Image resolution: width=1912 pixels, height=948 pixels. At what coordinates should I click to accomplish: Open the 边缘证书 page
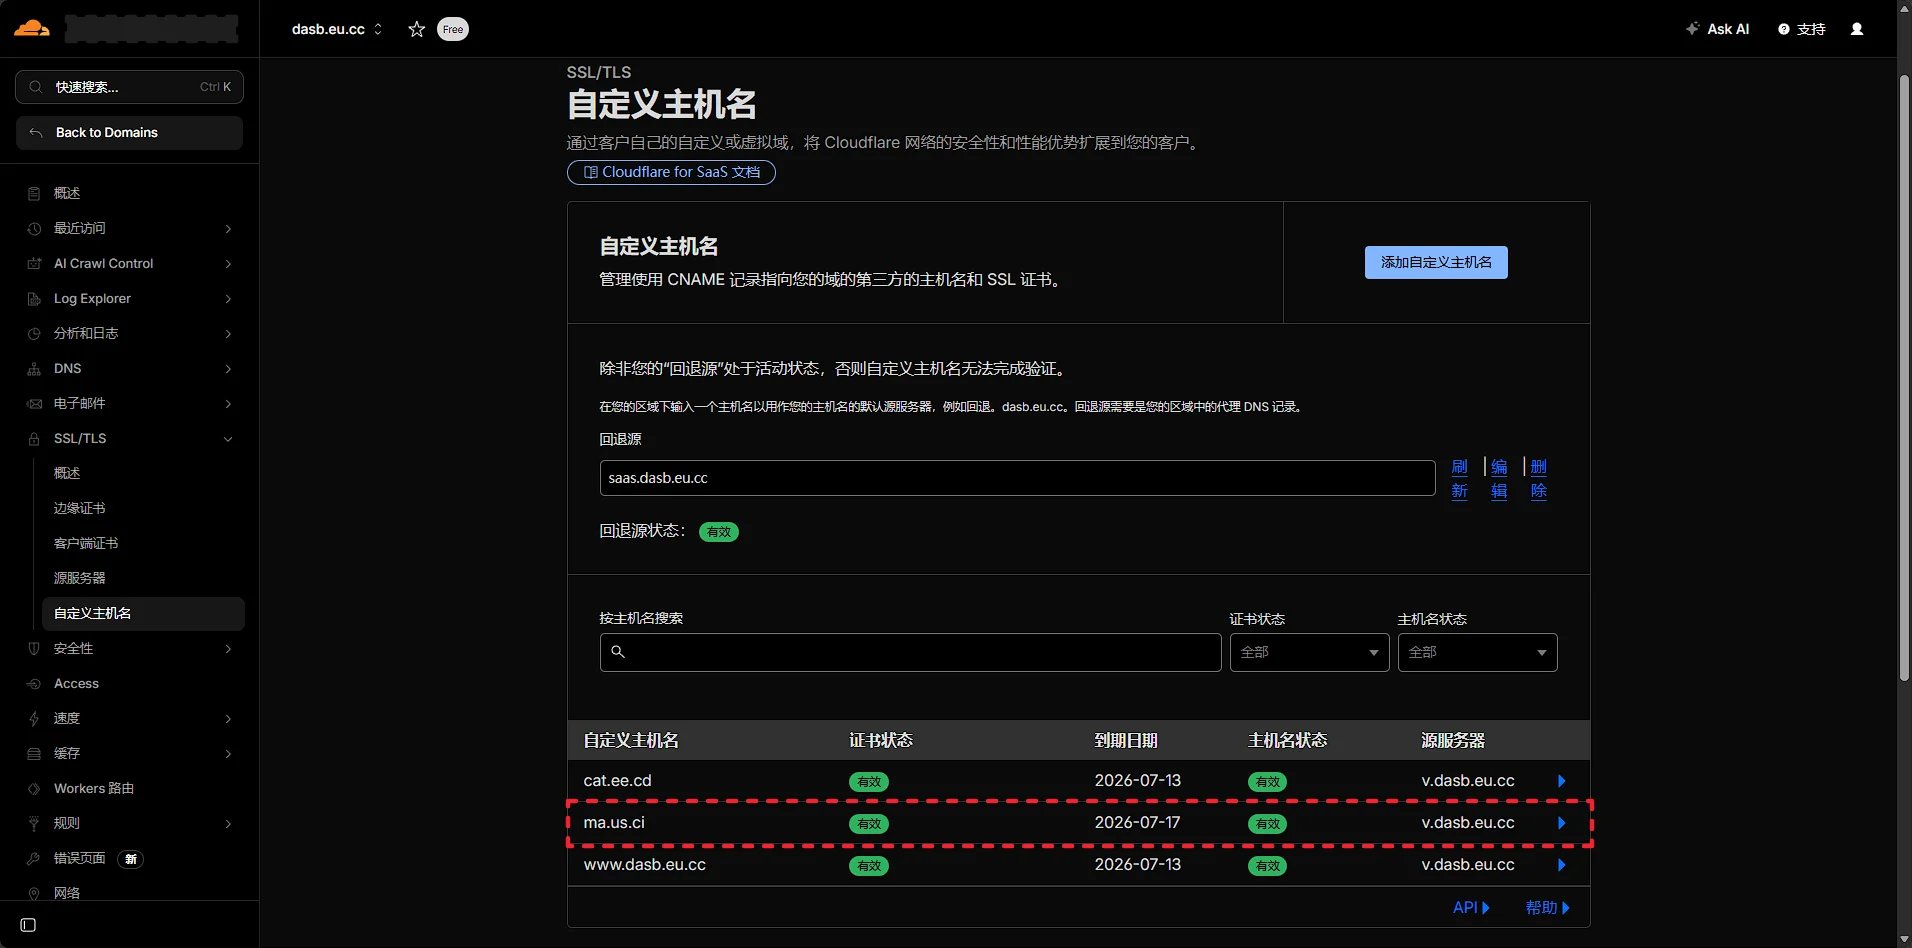pyautogui.click(x=79, y=508)
